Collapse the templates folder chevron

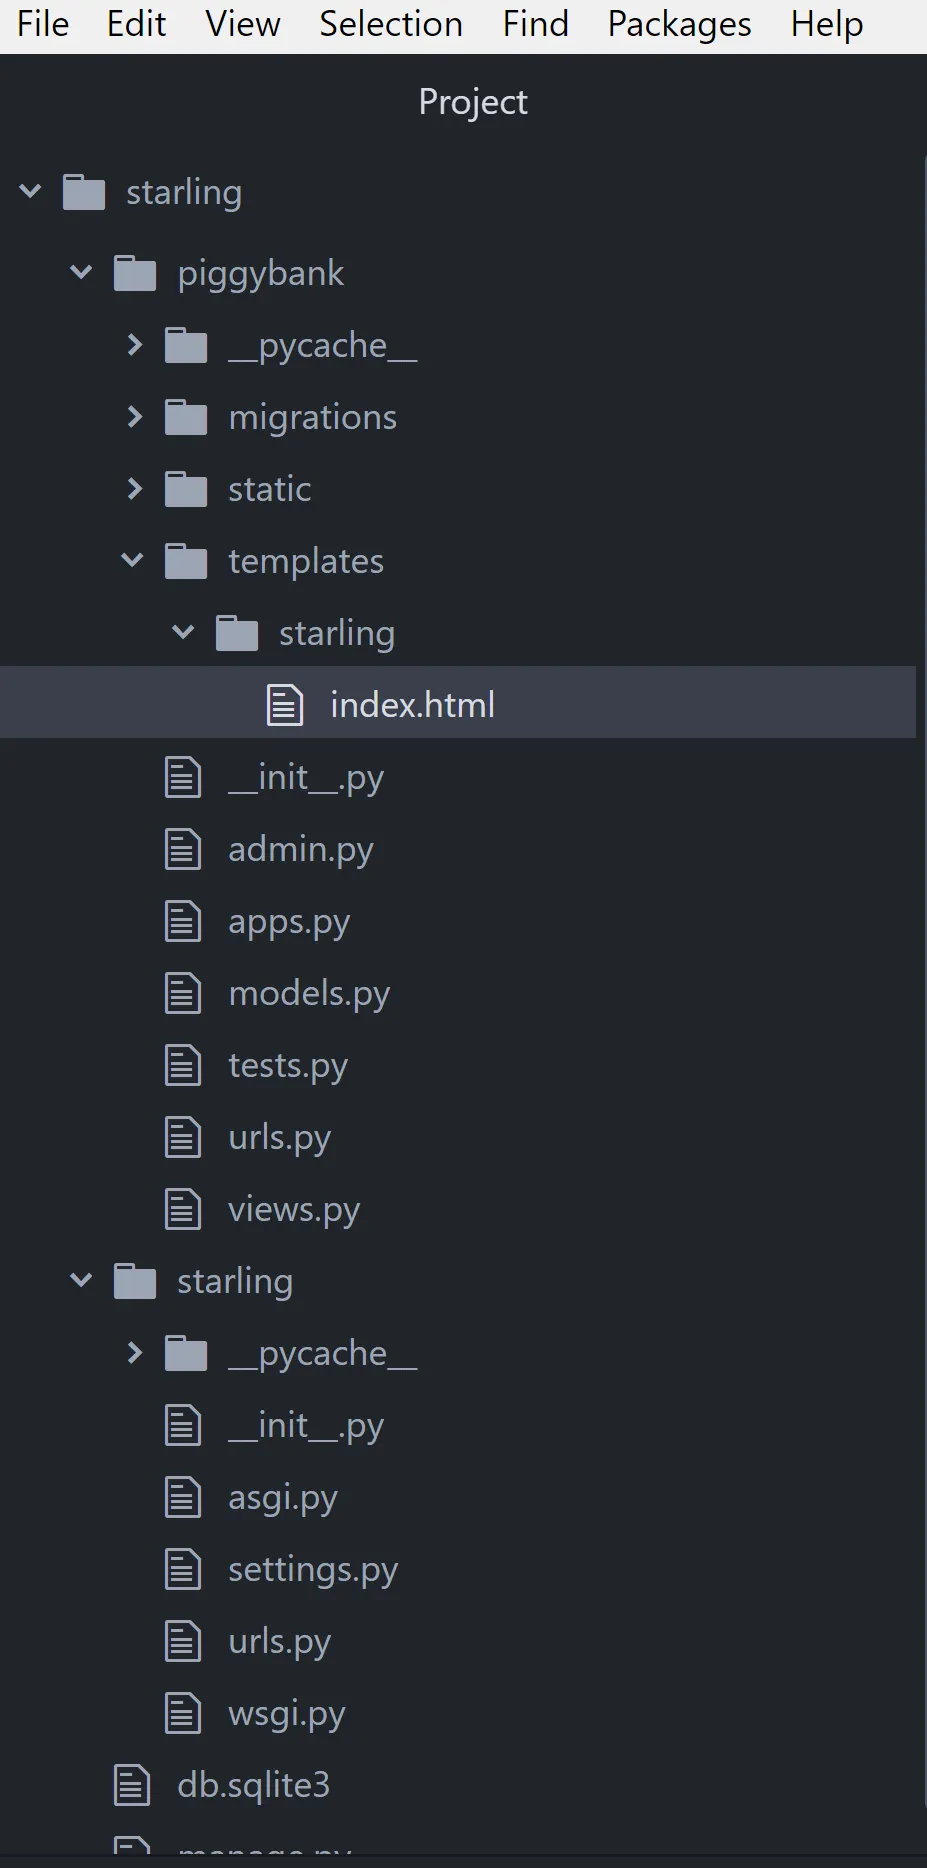pyautogui.click(x=133, y=561)
